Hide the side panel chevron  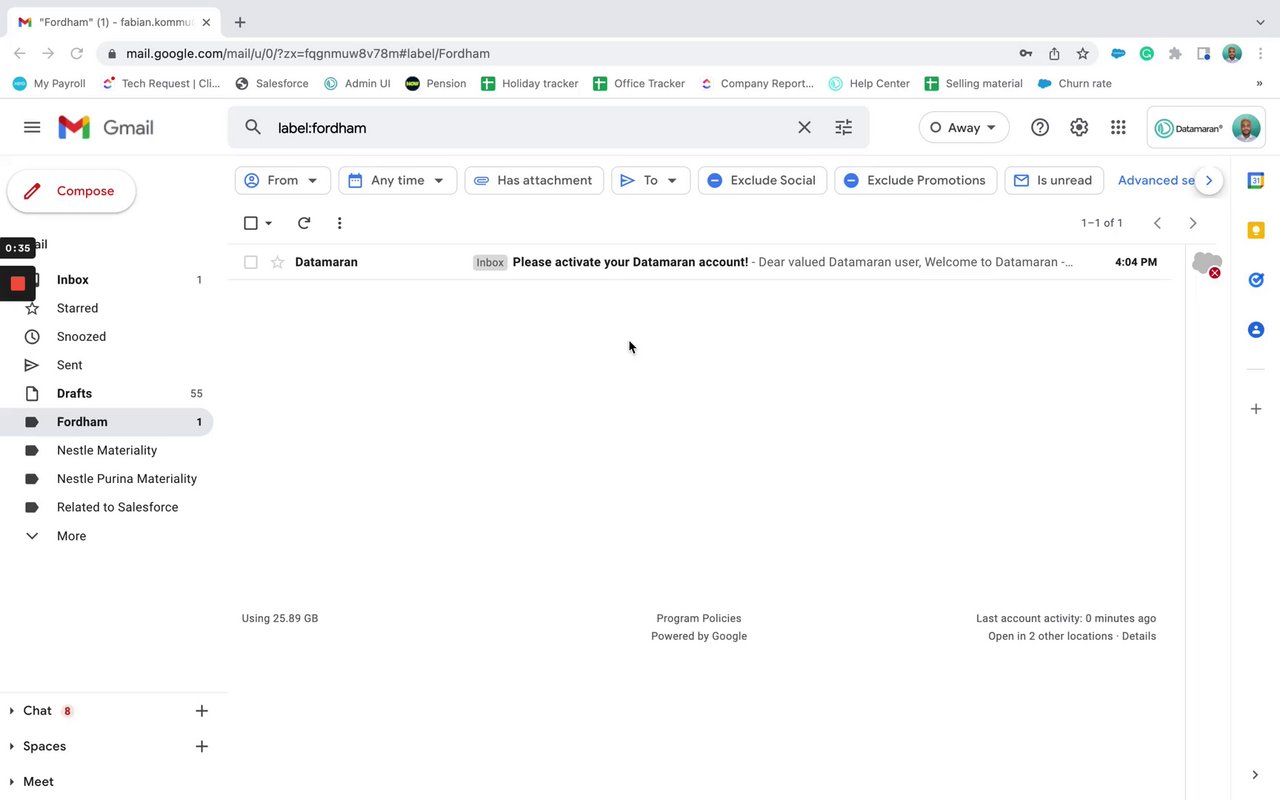point(1256,774)
